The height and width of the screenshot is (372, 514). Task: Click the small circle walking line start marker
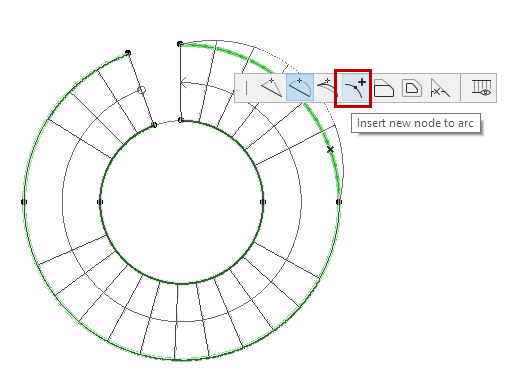tap(142, 90)
